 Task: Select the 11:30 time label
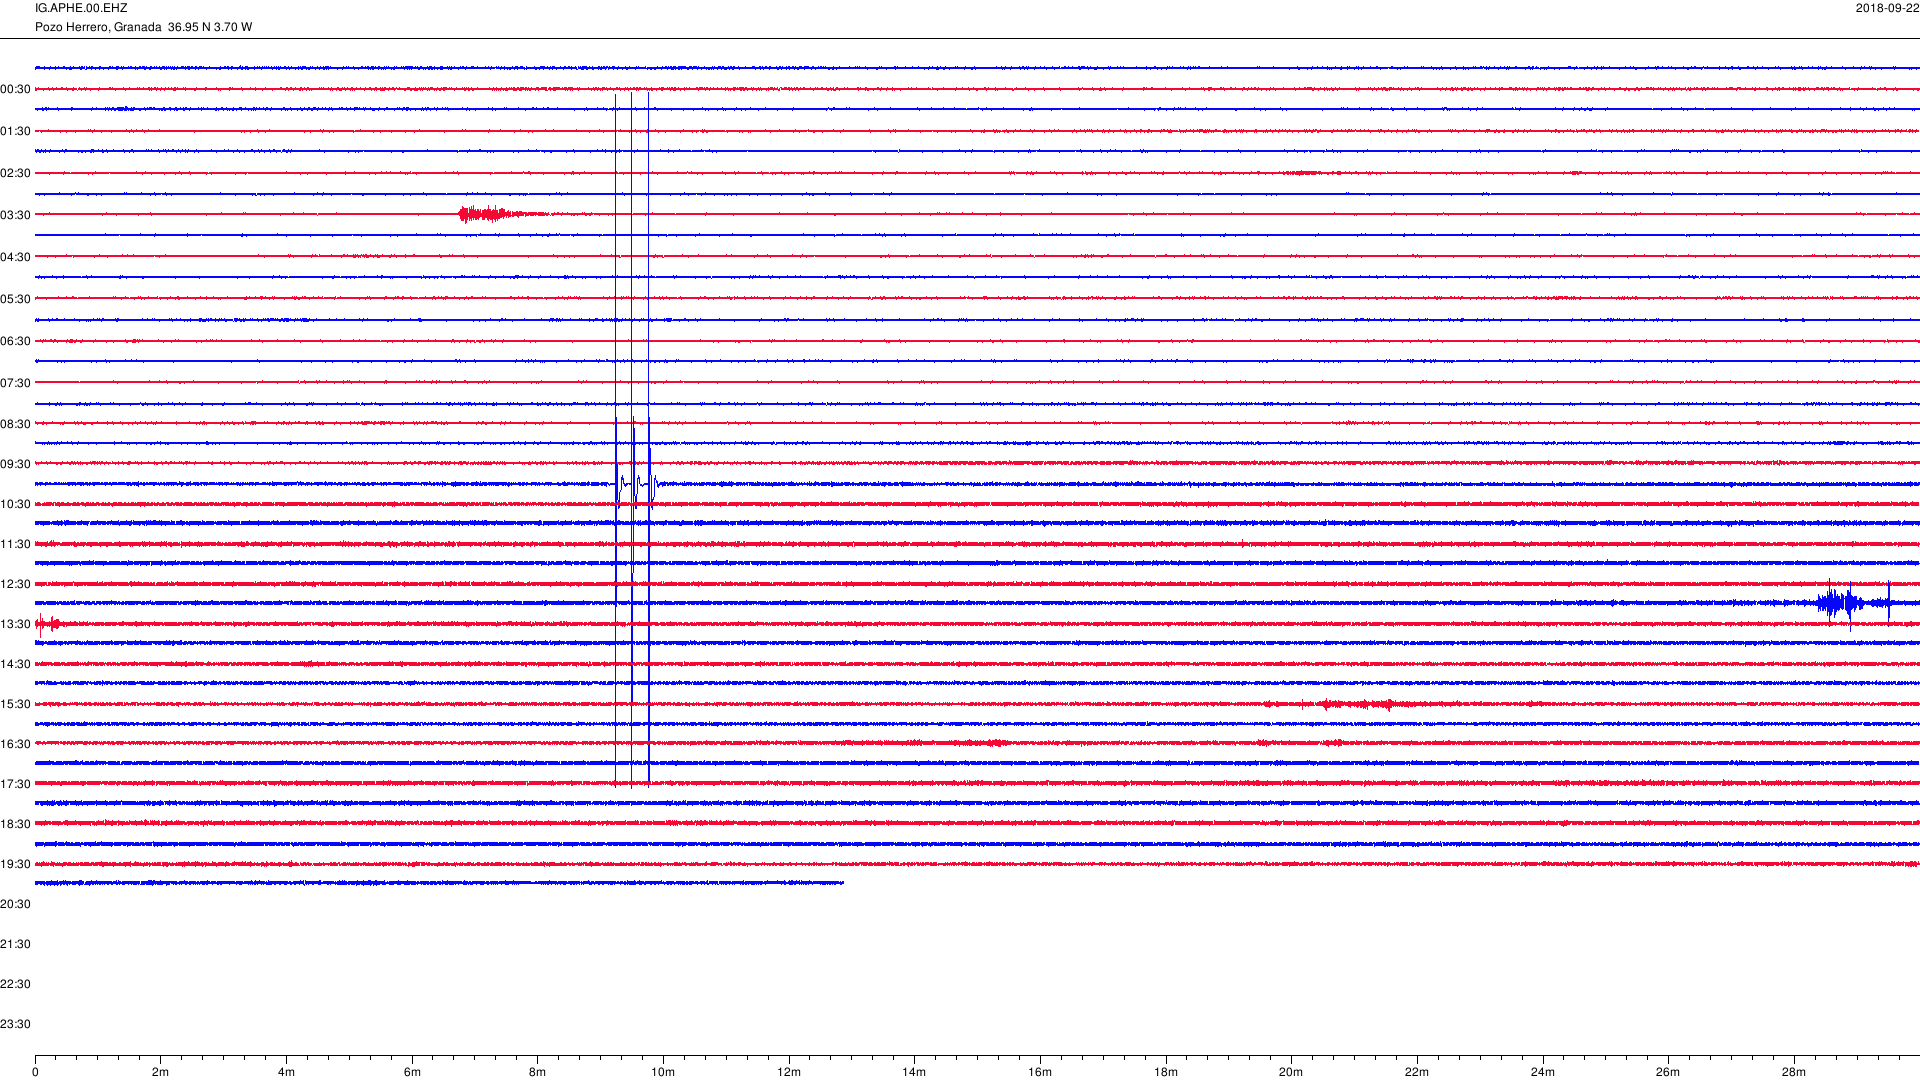coord(15,545)
